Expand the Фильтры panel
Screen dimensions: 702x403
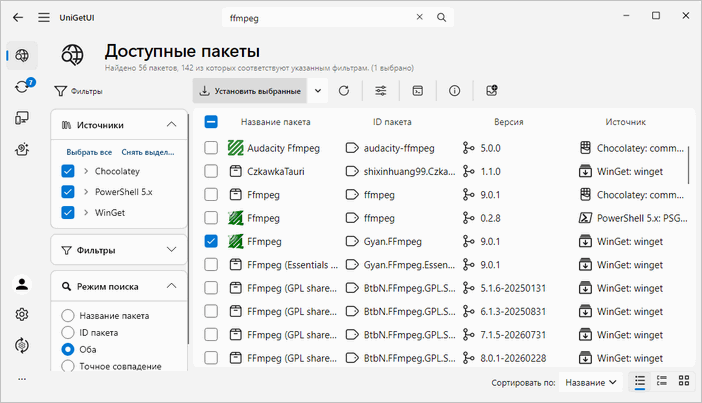coord(171,250)
